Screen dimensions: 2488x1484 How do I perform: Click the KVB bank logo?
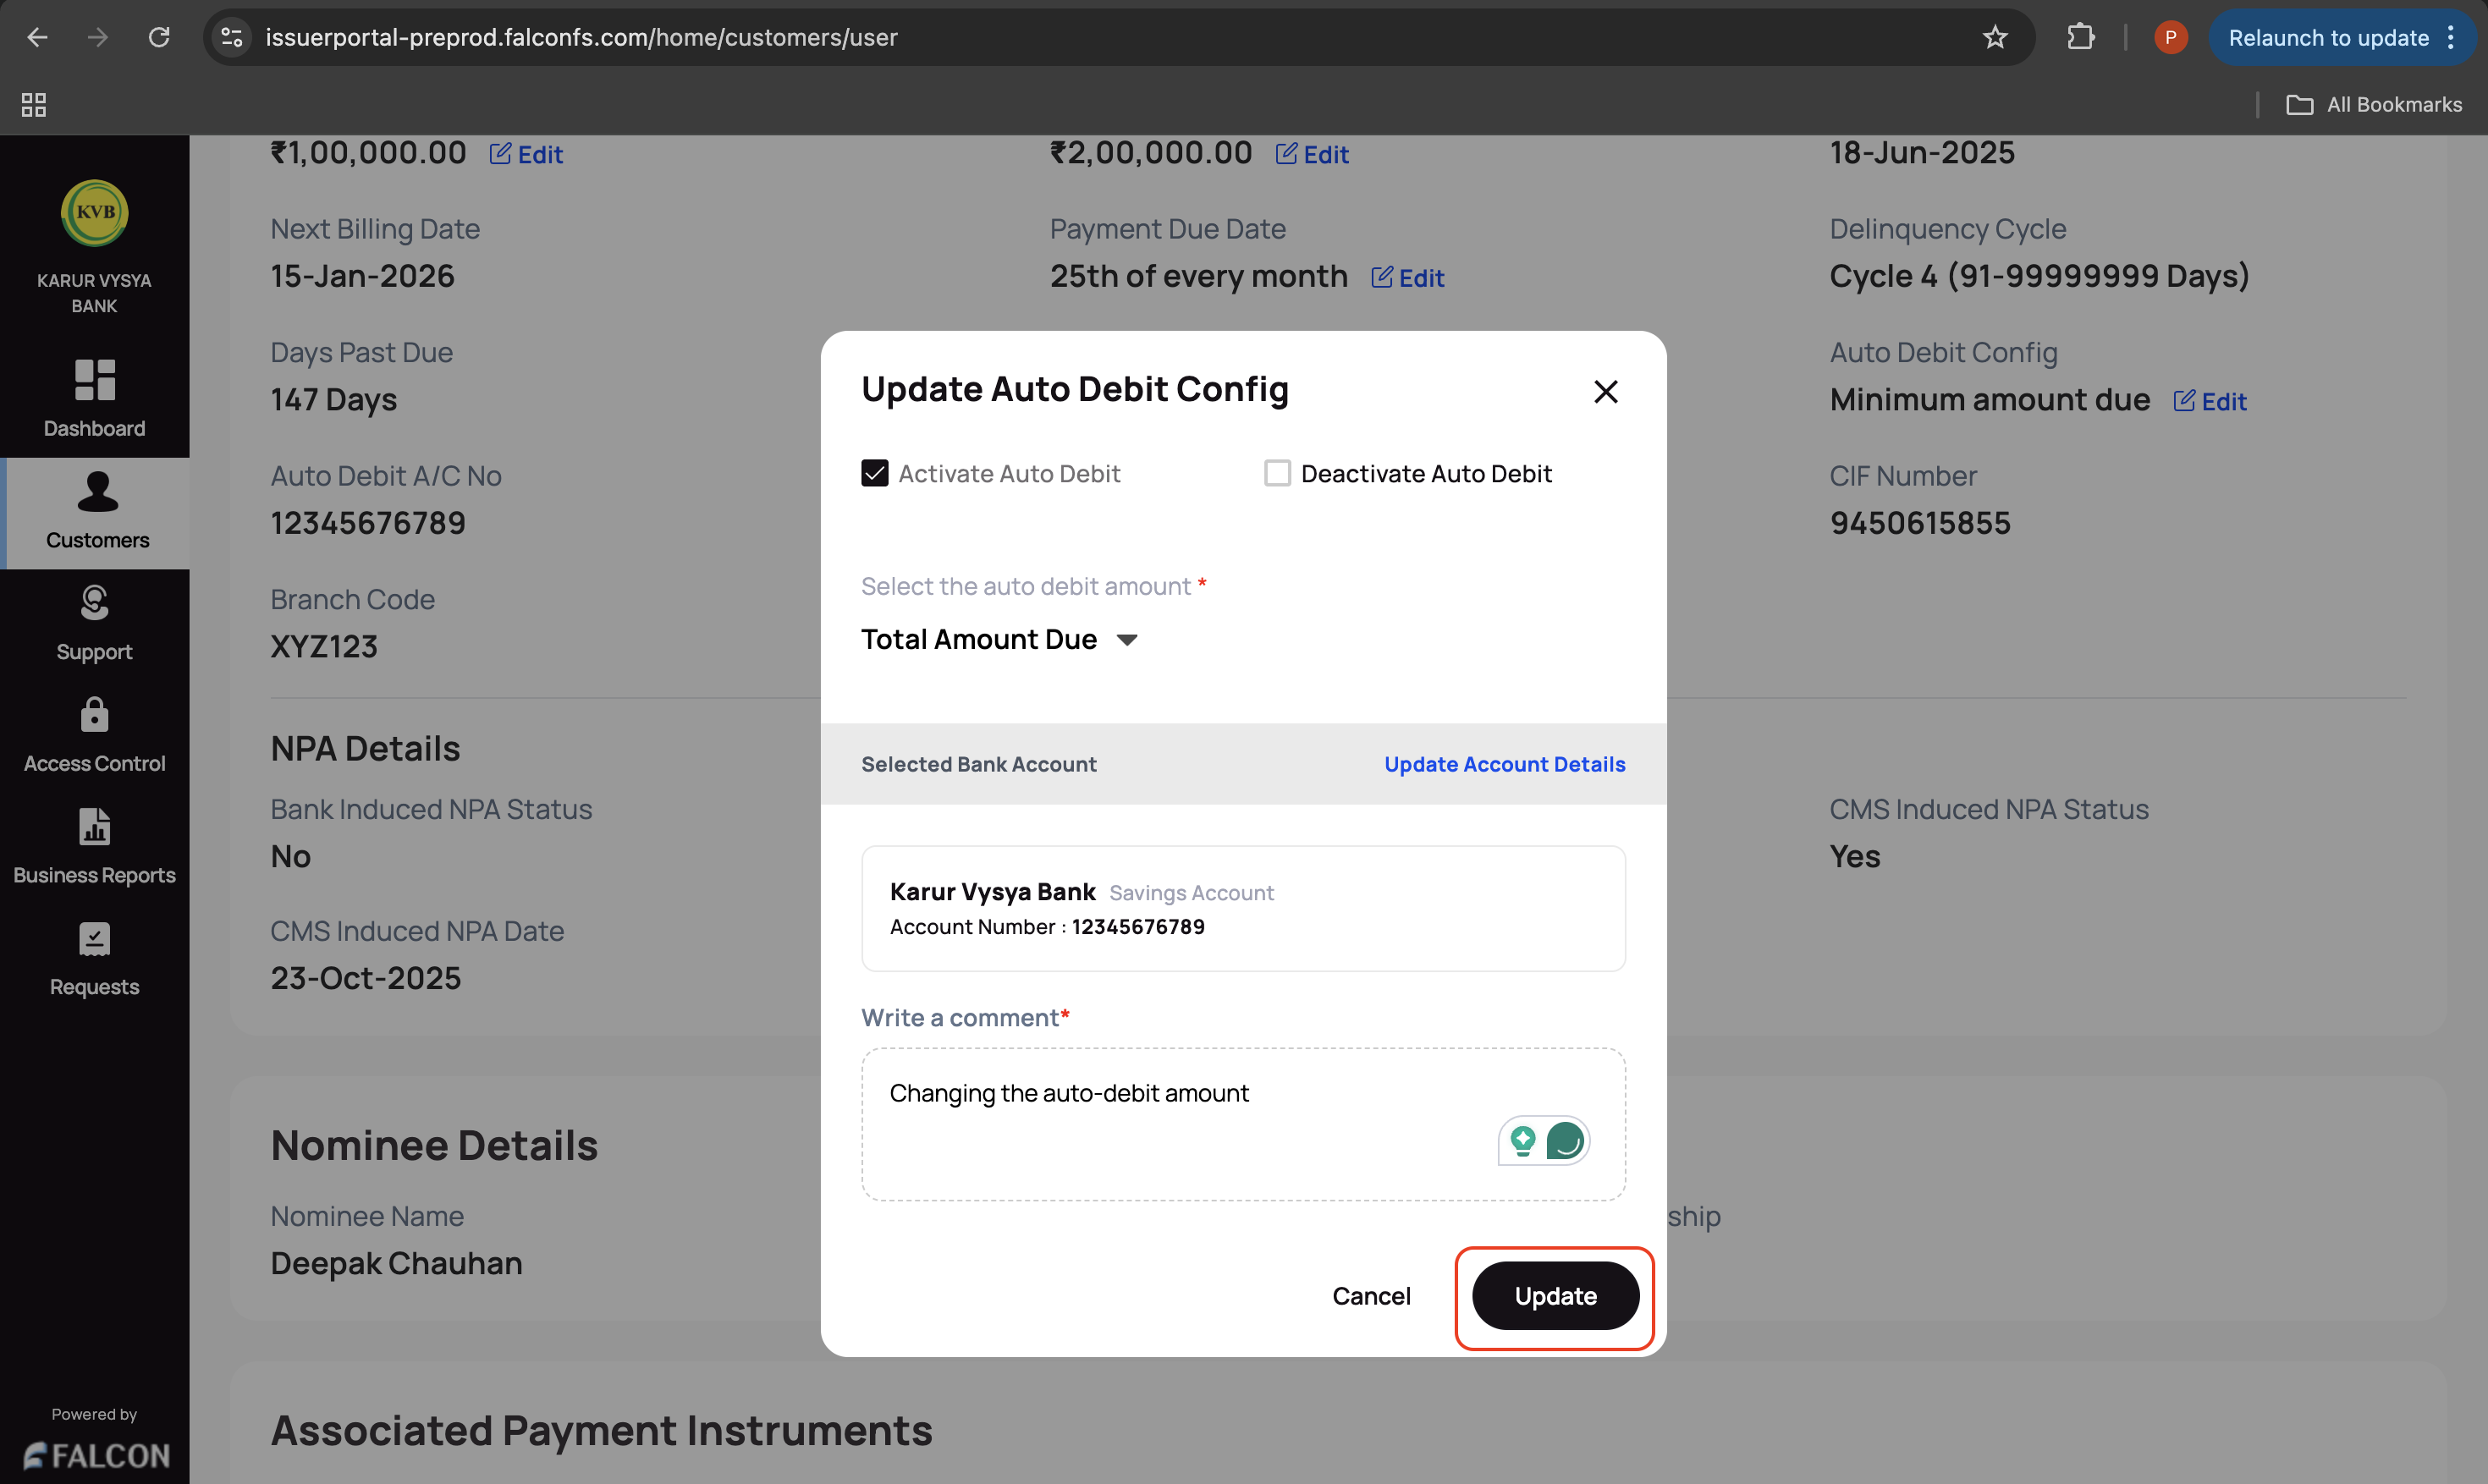(94, 212)
